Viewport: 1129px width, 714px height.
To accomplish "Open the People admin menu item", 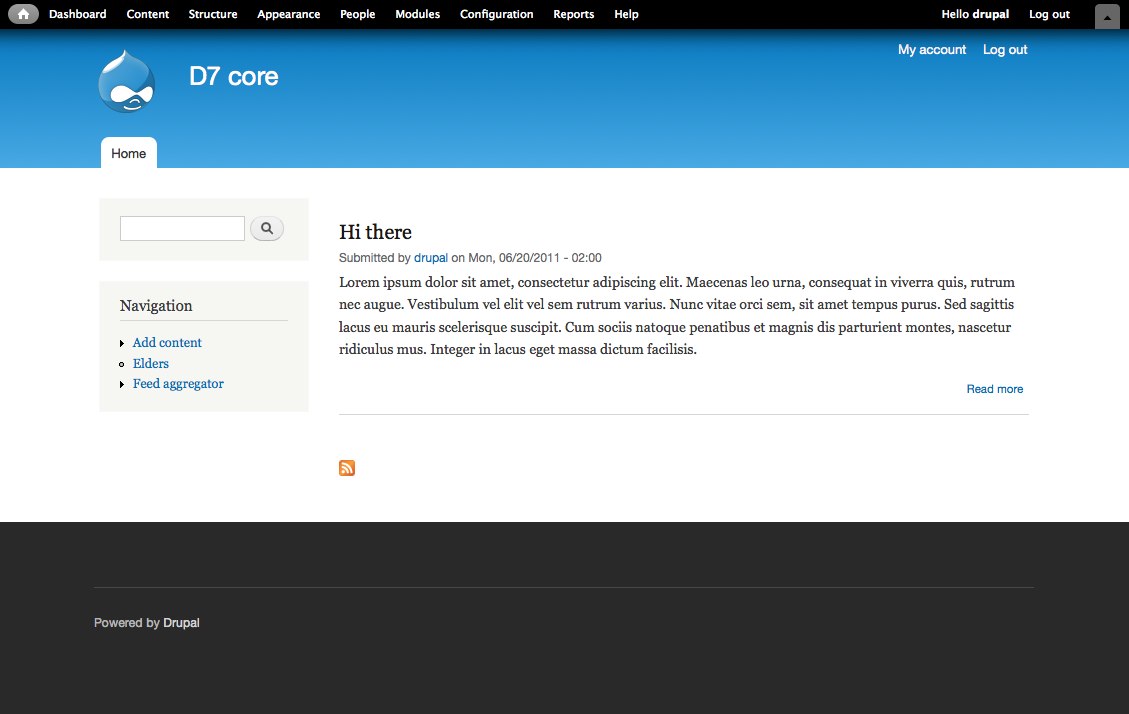I will (358, 14).
